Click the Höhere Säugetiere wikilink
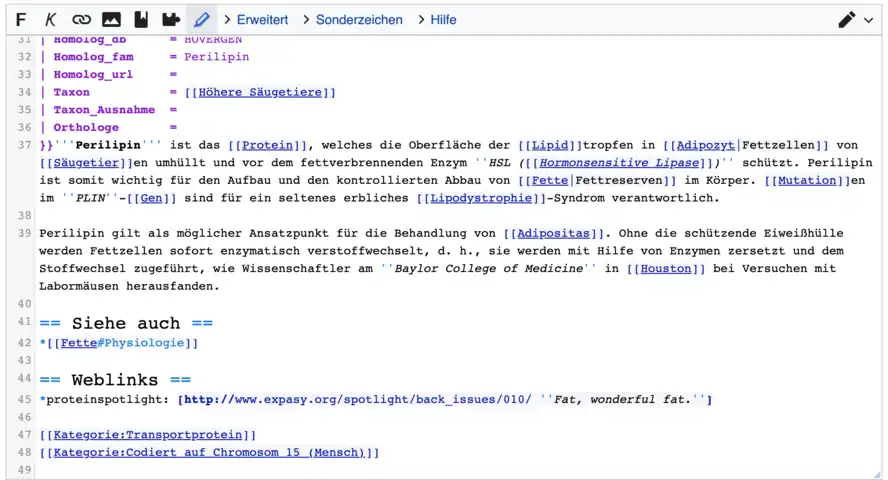 tap(260, 92)
